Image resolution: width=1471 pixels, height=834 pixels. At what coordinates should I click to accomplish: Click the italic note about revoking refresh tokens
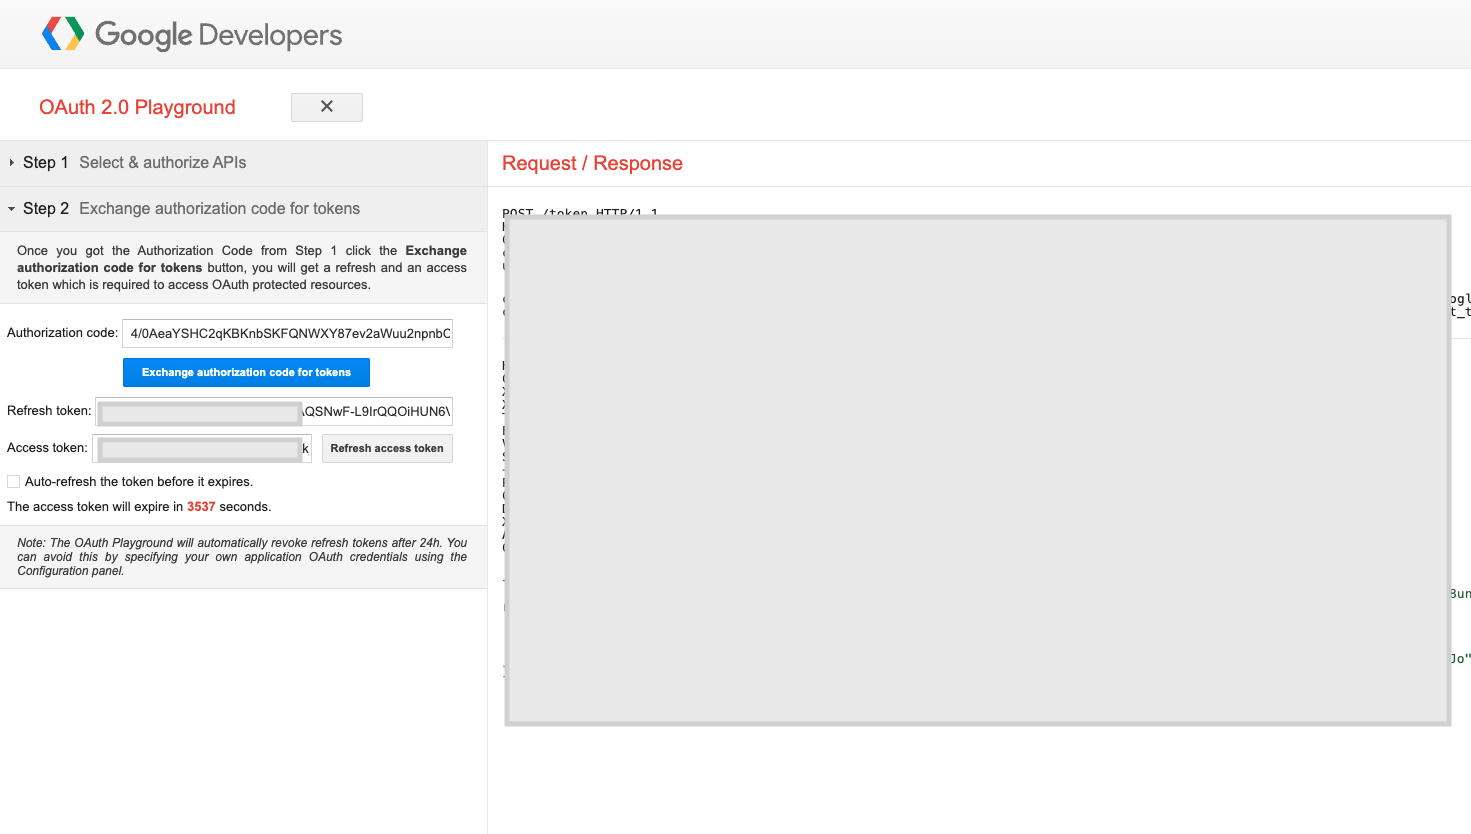click(x=242, y=557)
